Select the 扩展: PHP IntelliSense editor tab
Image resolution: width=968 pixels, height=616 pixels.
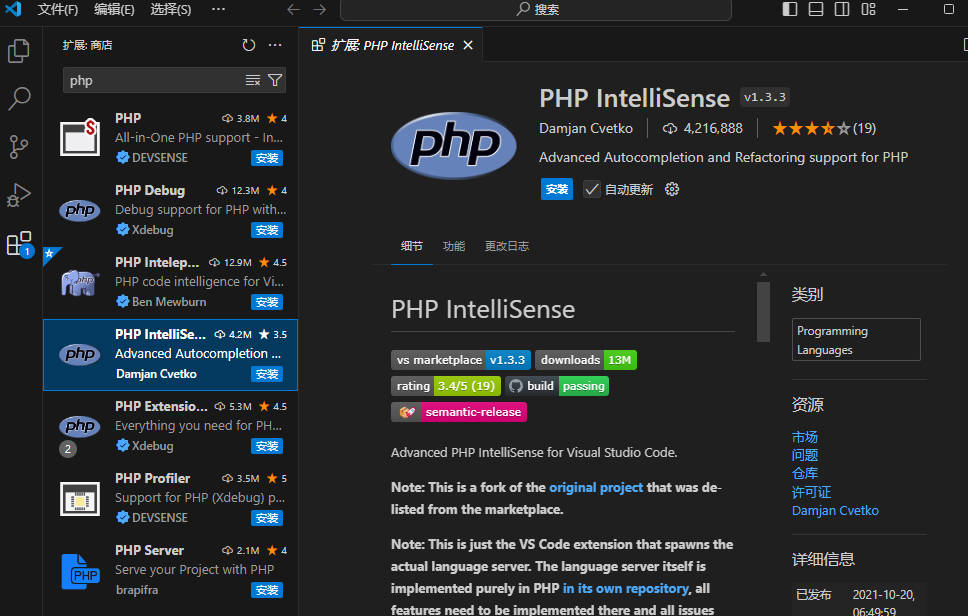coord(391,45)
